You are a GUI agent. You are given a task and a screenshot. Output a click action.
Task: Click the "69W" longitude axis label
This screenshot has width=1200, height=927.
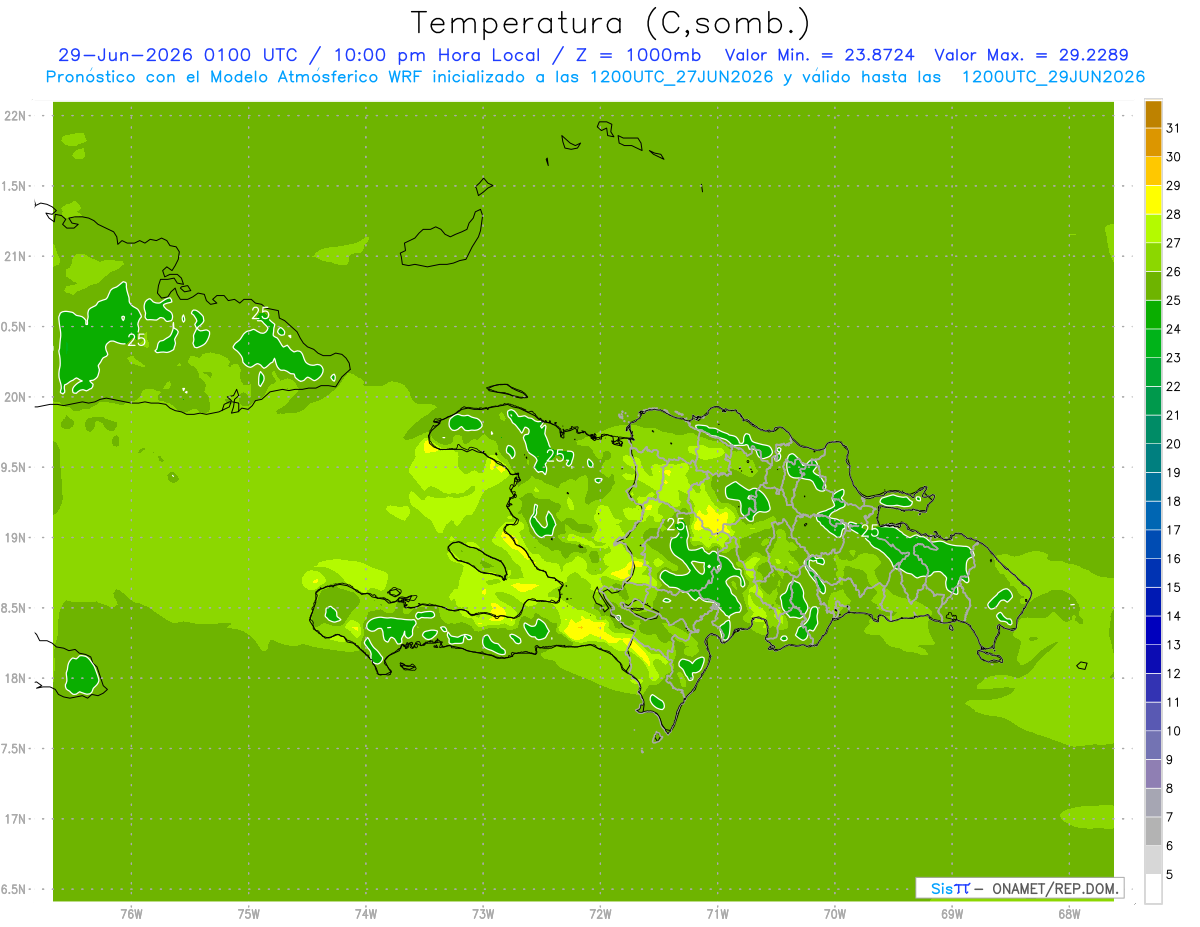[952, 914]
